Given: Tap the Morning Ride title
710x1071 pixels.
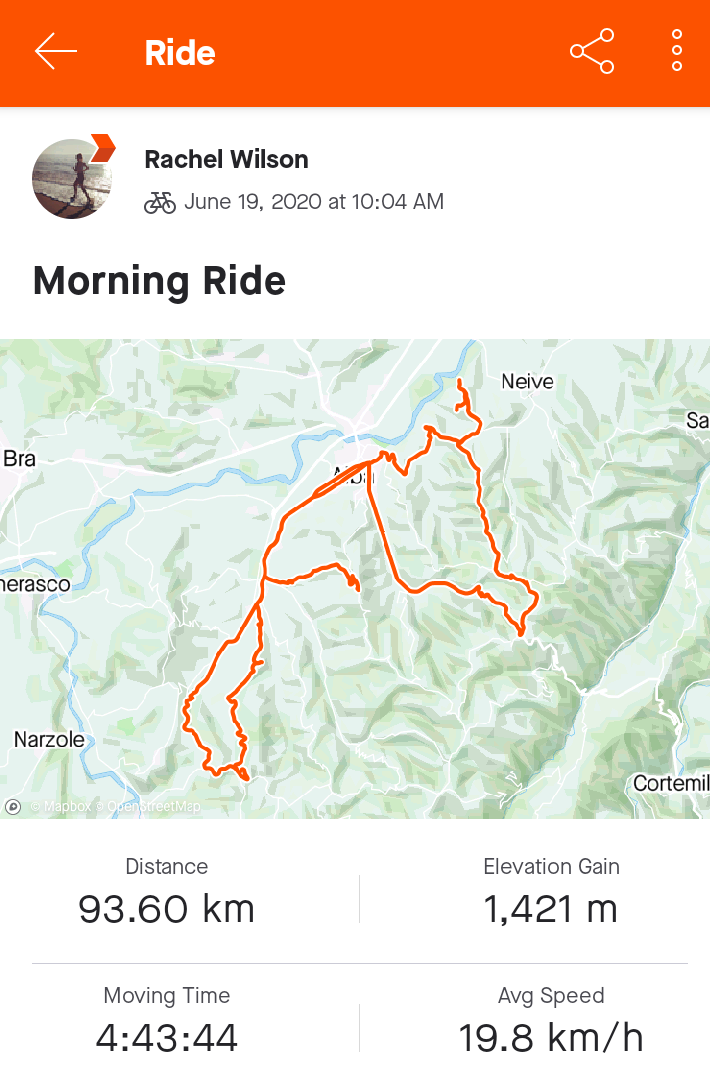Looking at the screenshot, I should (159, 281).
